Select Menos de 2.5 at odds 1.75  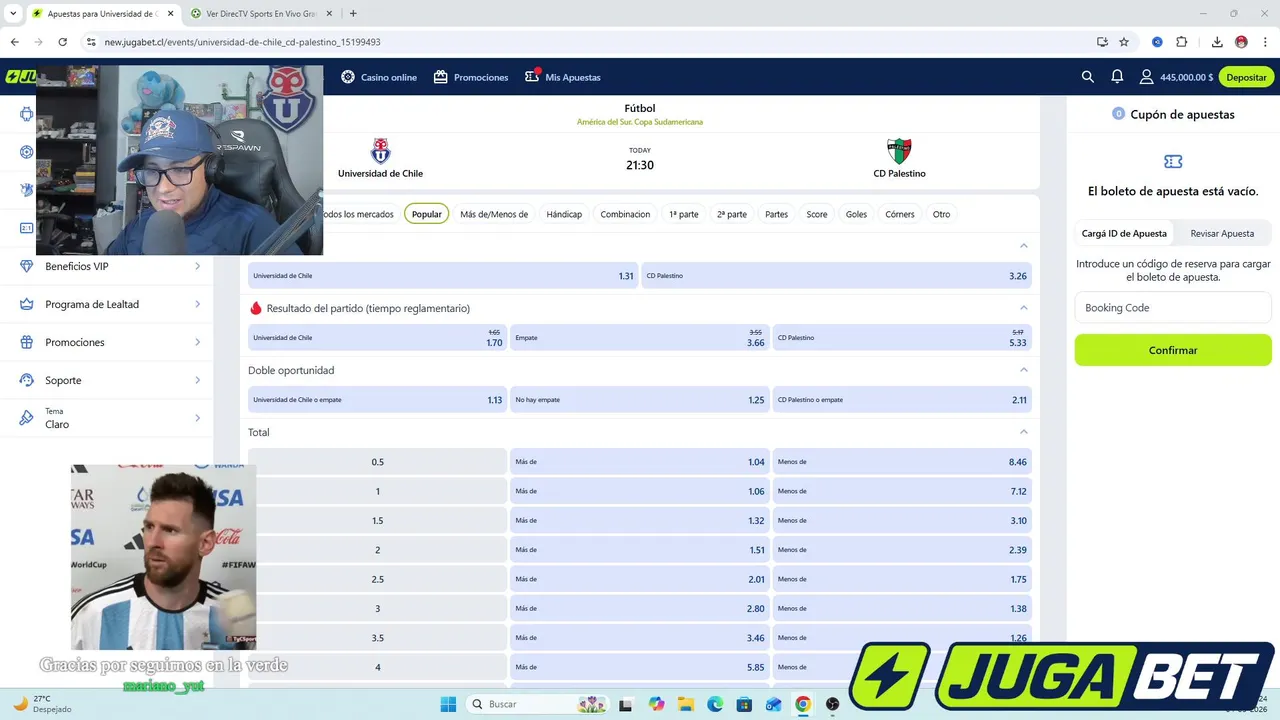(x=902, y=579)
